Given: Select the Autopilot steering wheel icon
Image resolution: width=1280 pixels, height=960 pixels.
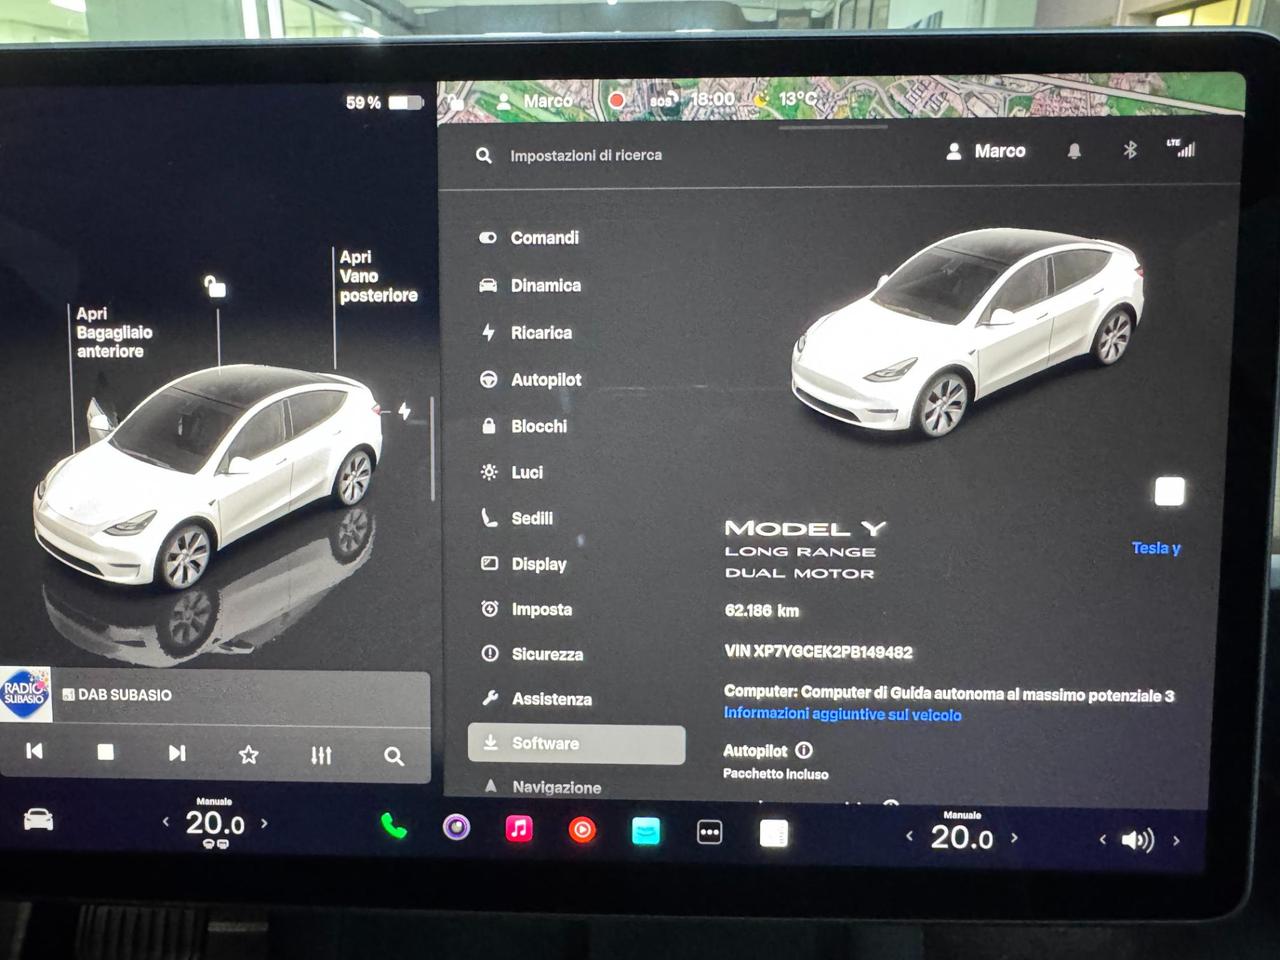Looking at the screenshot, I should [x=489, y=380].
